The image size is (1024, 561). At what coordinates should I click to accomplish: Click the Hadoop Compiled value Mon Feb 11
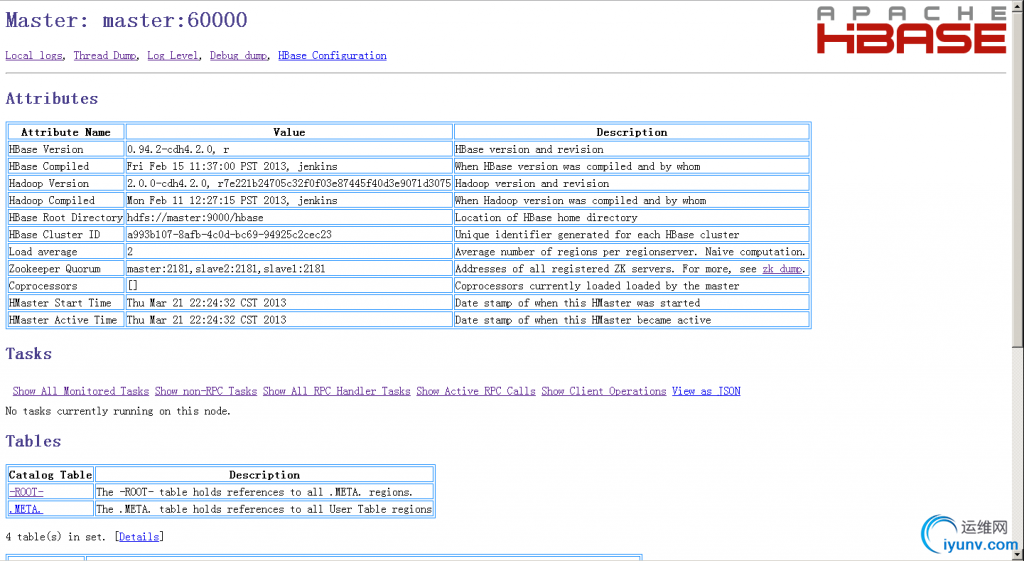tap(232, 200)
